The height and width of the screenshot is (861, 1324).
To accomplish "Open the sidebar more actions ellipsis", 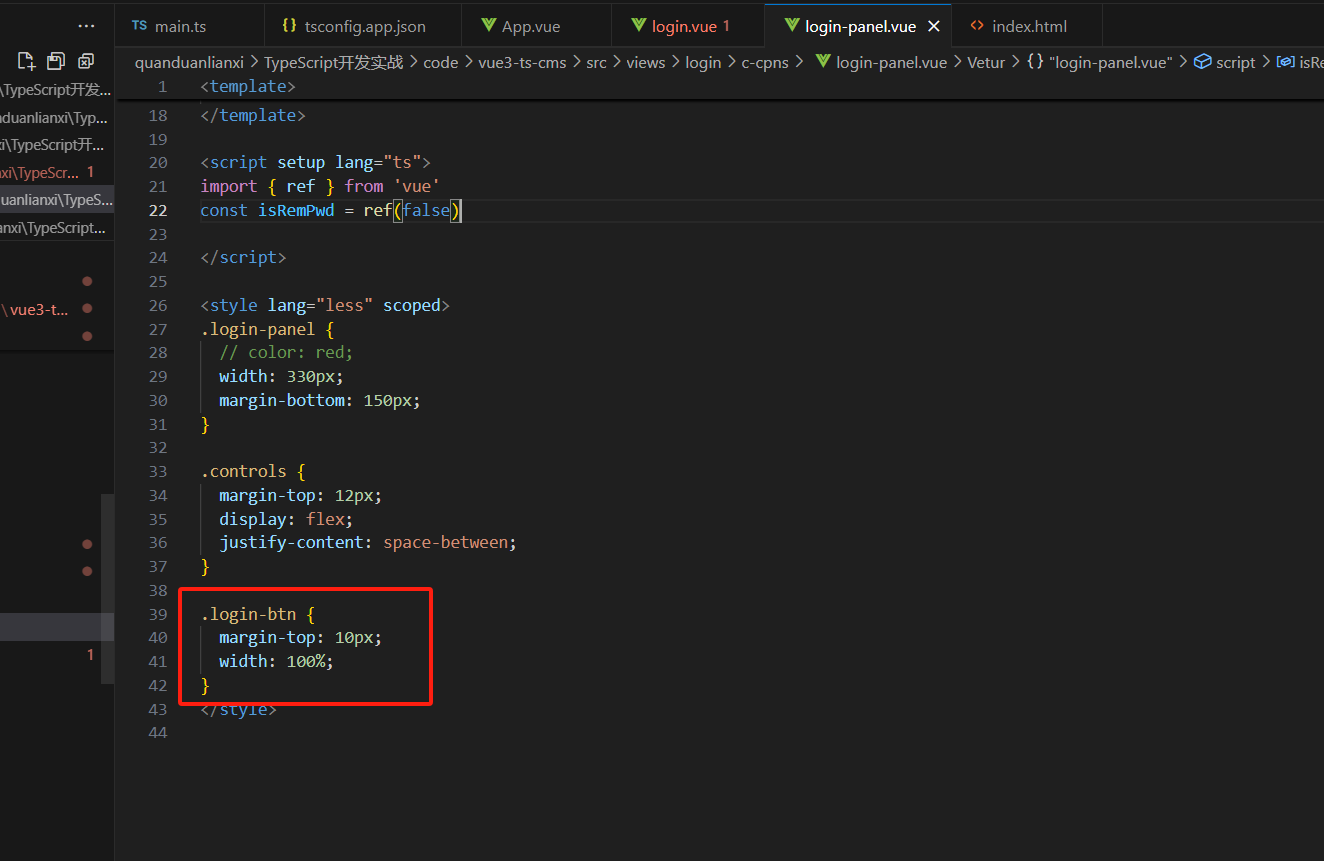I will click(x=86, y=26).
